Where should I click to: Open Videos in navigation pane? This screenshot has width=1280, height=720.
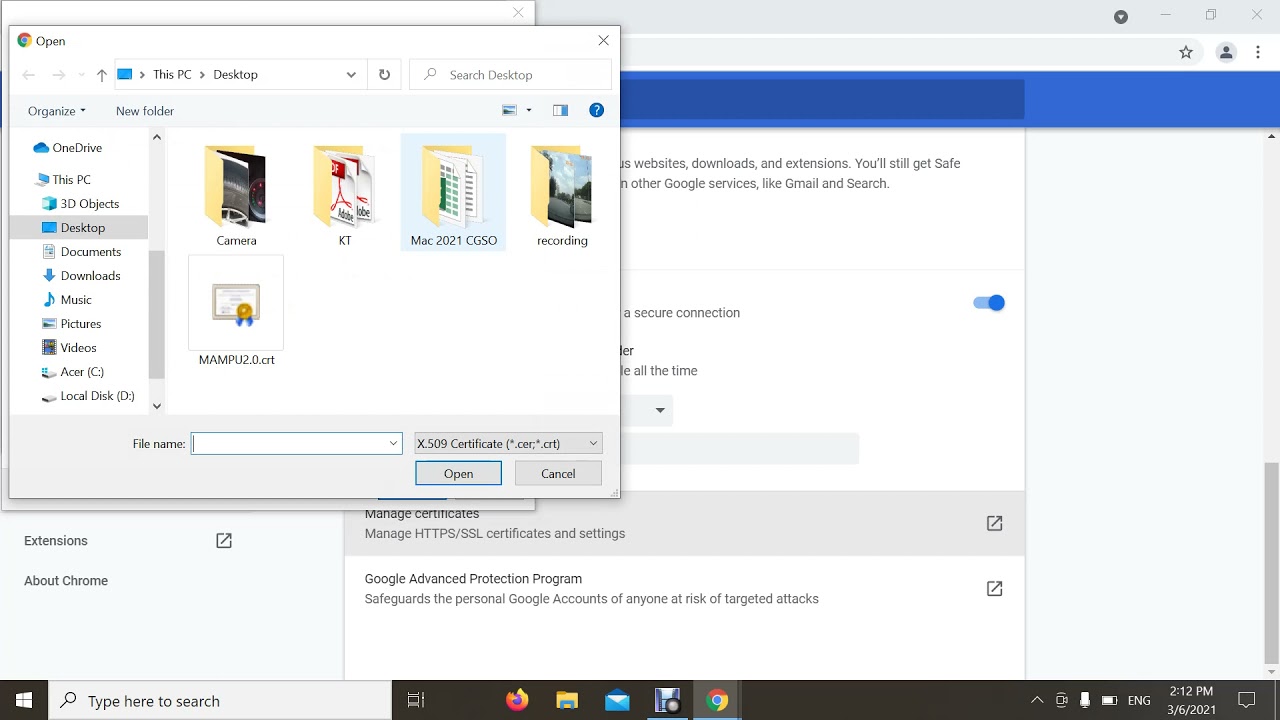pyautogui.click(x=78, y=348)
